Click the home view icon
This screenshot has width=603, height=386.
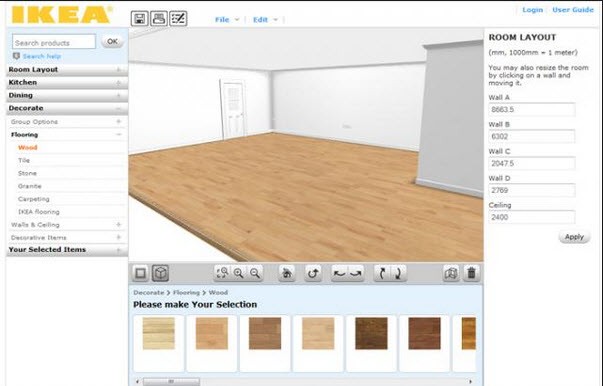click(287, 273)
